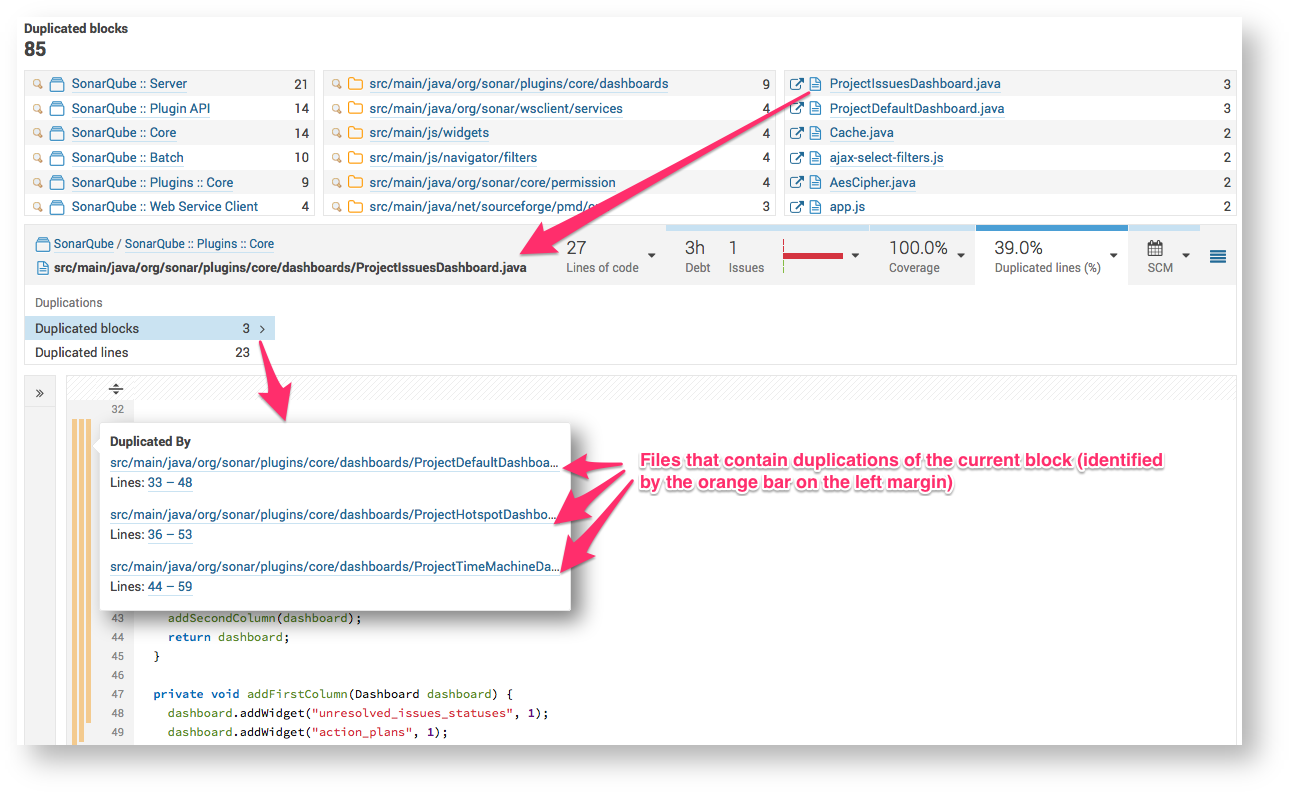This screenshot has width=1290, height=793.
Task: Click the file icon beside Cache.java
Action: click(815, 133)
